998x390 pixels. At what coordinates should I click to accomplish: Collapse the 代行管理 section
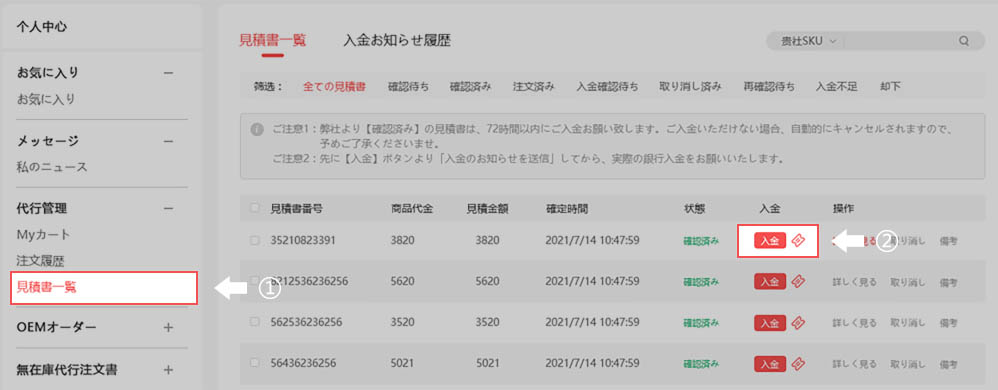[168, 208]
